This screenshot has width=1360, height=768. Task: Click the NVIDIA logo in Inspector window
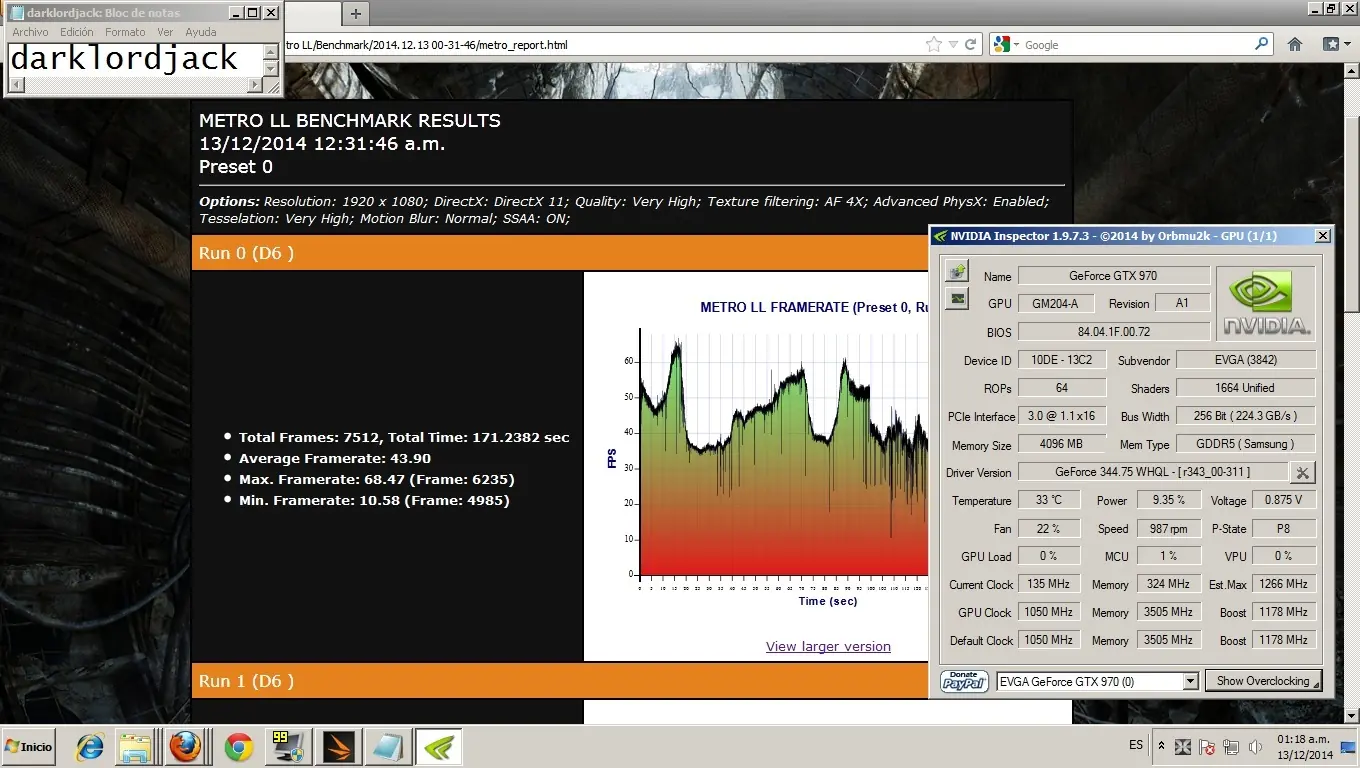[1266, 303]
